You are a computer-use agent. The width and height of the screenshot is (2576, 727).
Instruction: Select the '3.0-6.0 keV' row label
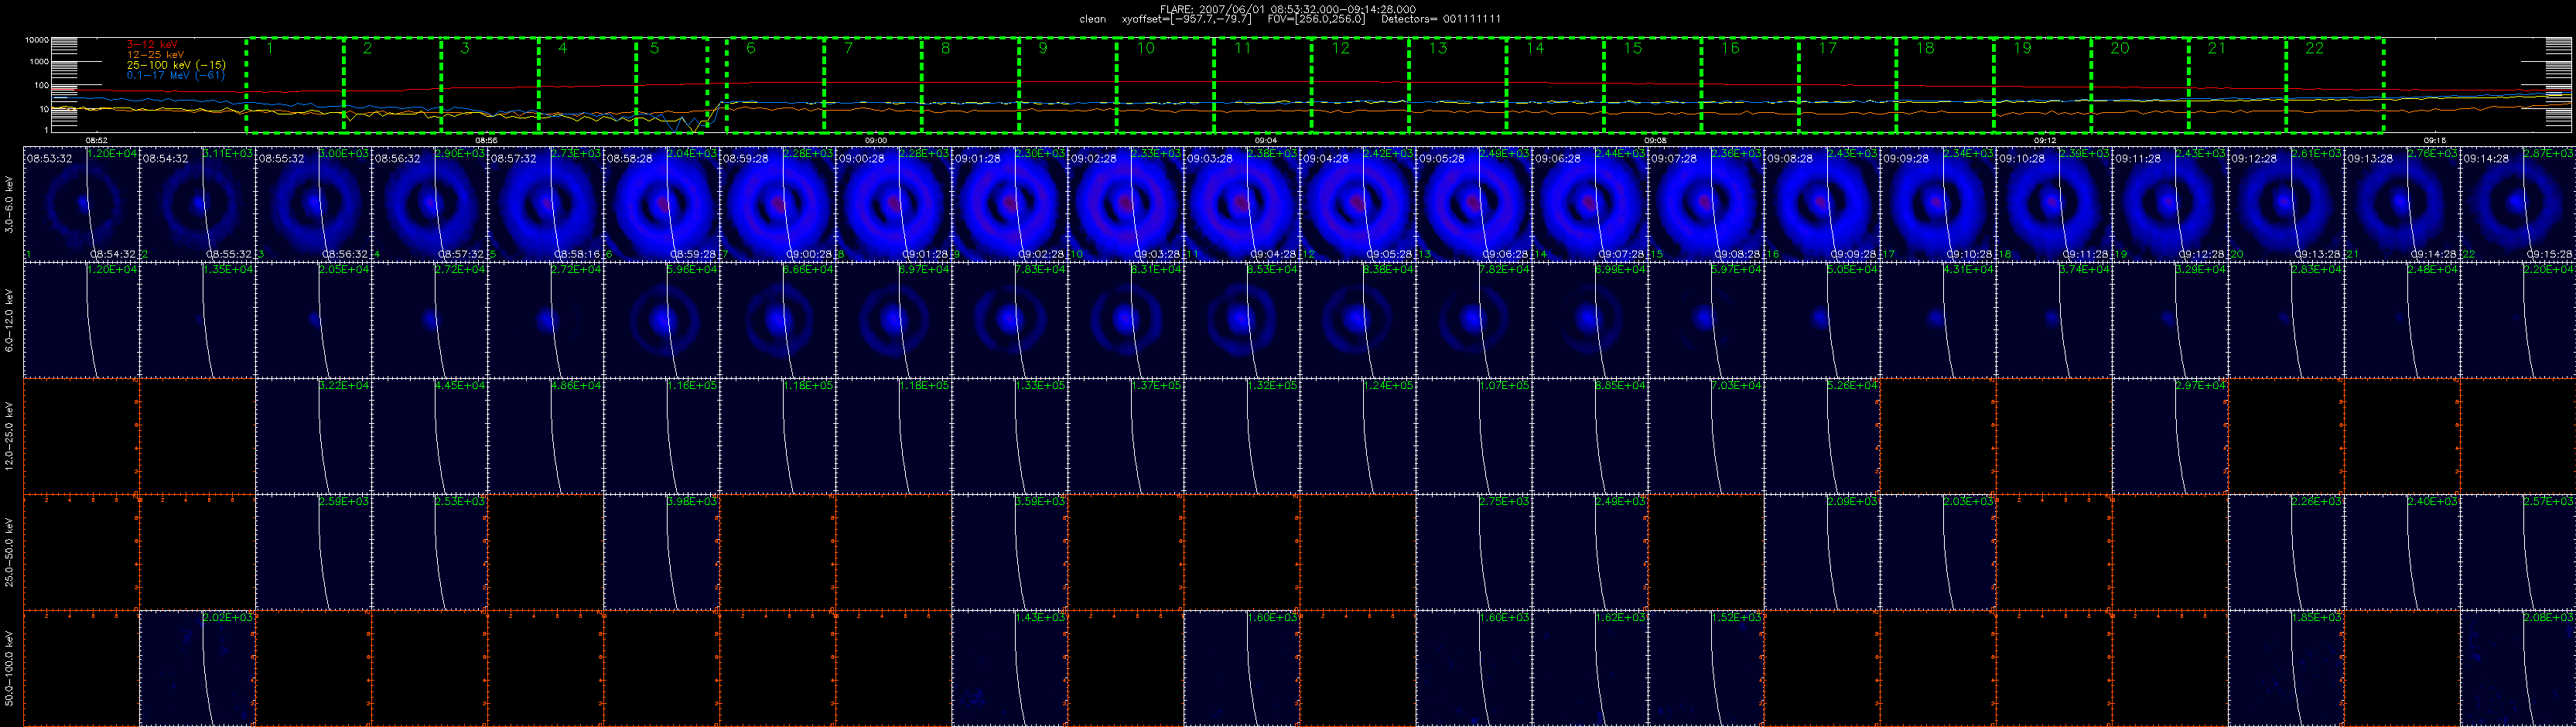coord(10,204)
